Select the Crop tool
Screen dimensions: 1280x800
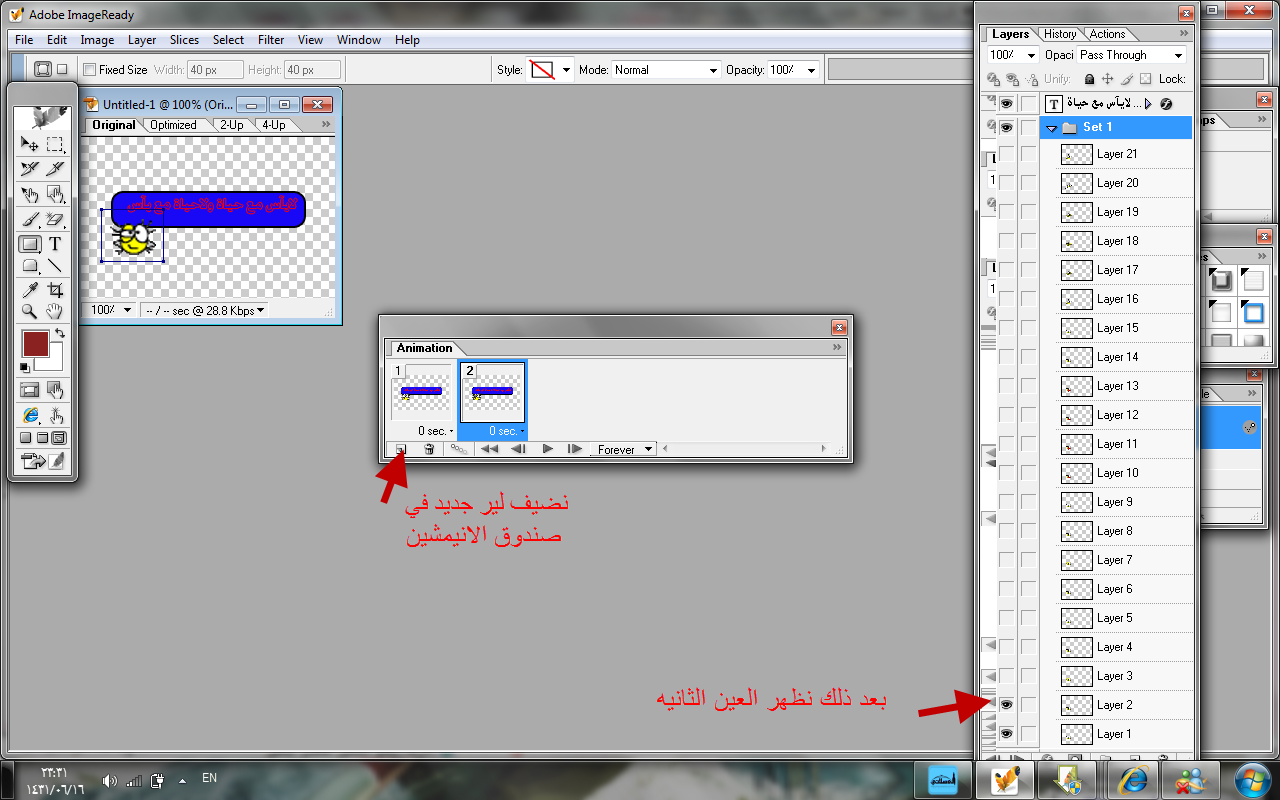[x=55, y=290]
